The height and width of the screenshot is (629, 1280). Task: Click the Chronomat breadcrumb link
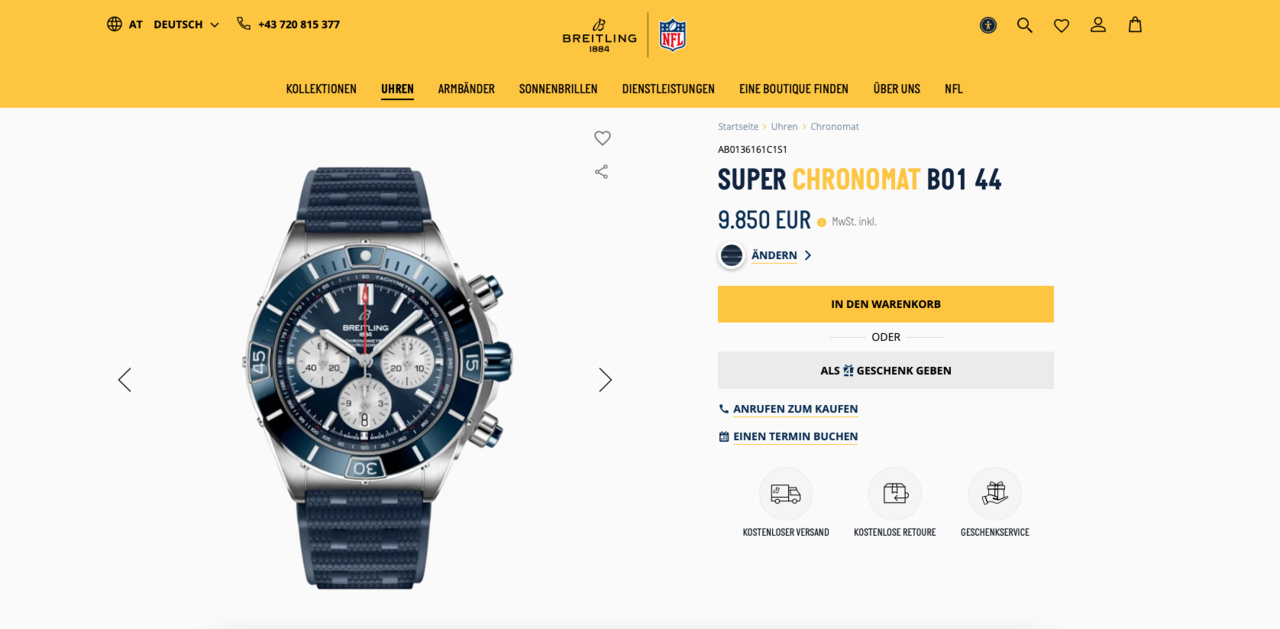834,127
